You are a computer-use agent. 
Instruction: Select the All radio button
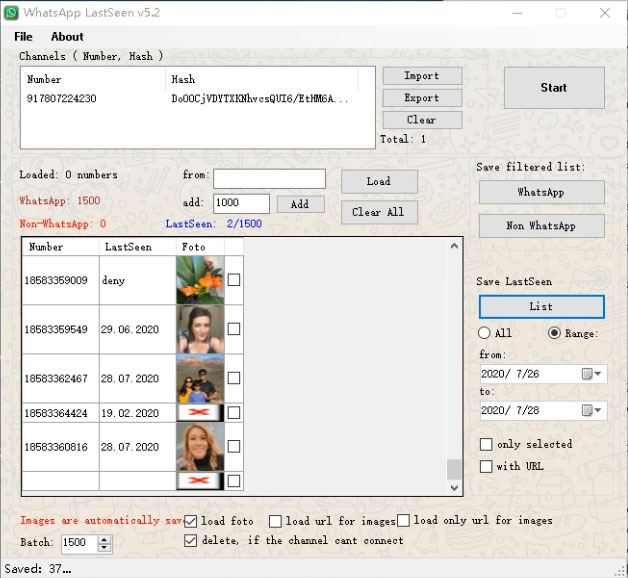[485, 333]
